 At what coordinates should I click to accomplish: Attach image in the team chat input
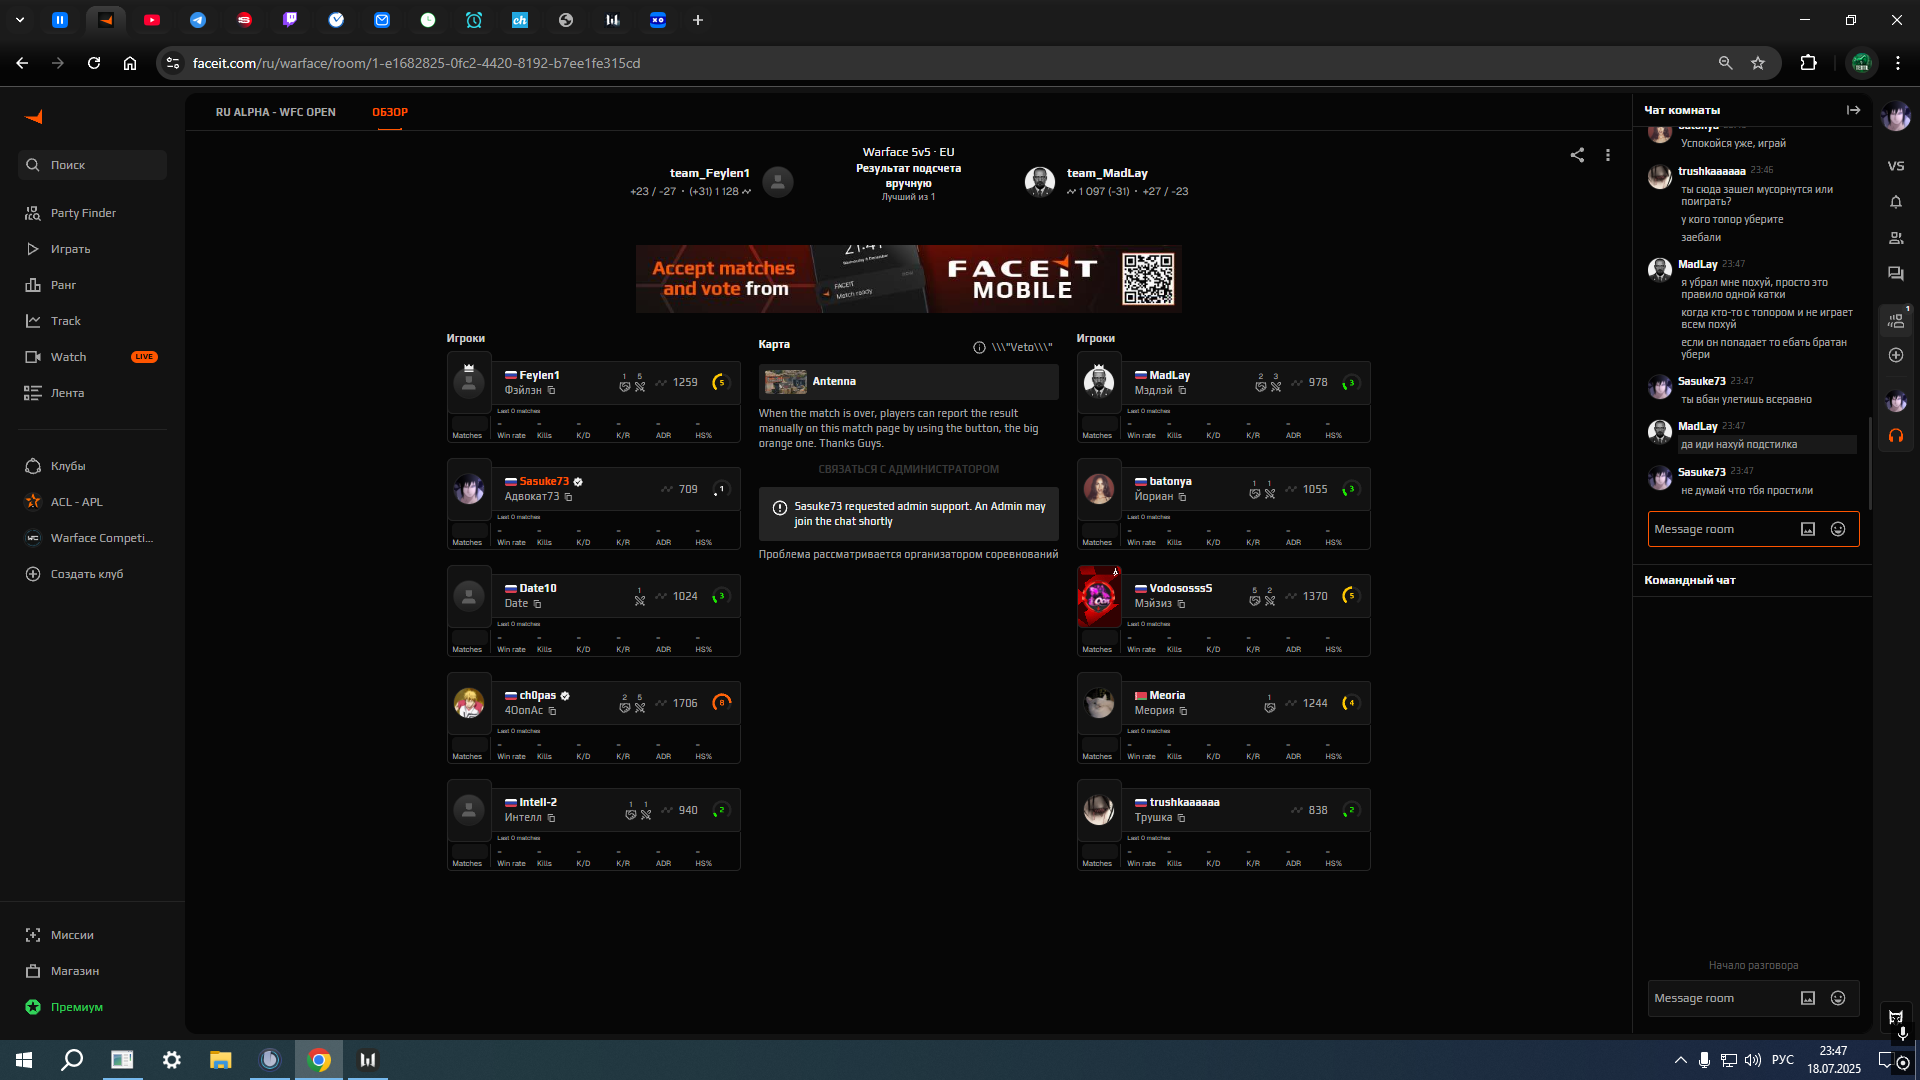[x=1808, y=998]
